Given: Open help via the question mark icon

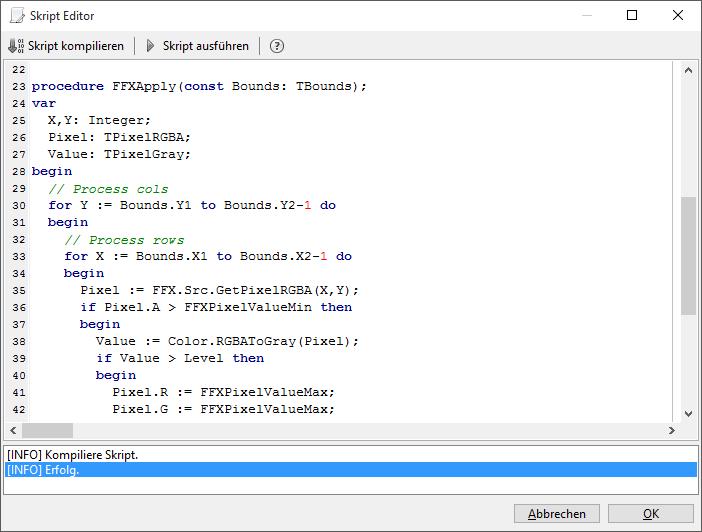Looking at the screenshot, I should tap(277, 46).
